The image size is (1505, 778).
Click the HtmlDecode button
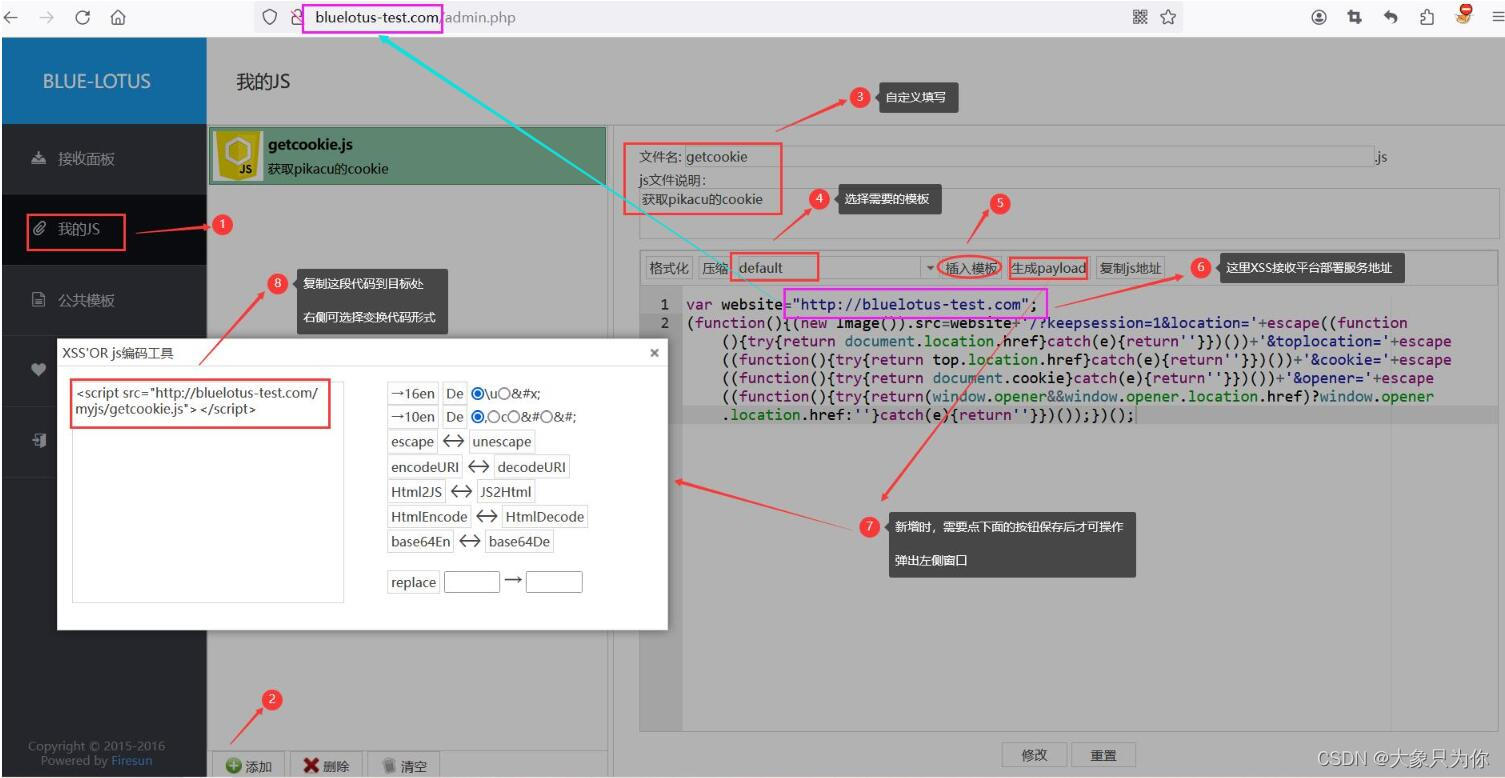pos(544,517)
